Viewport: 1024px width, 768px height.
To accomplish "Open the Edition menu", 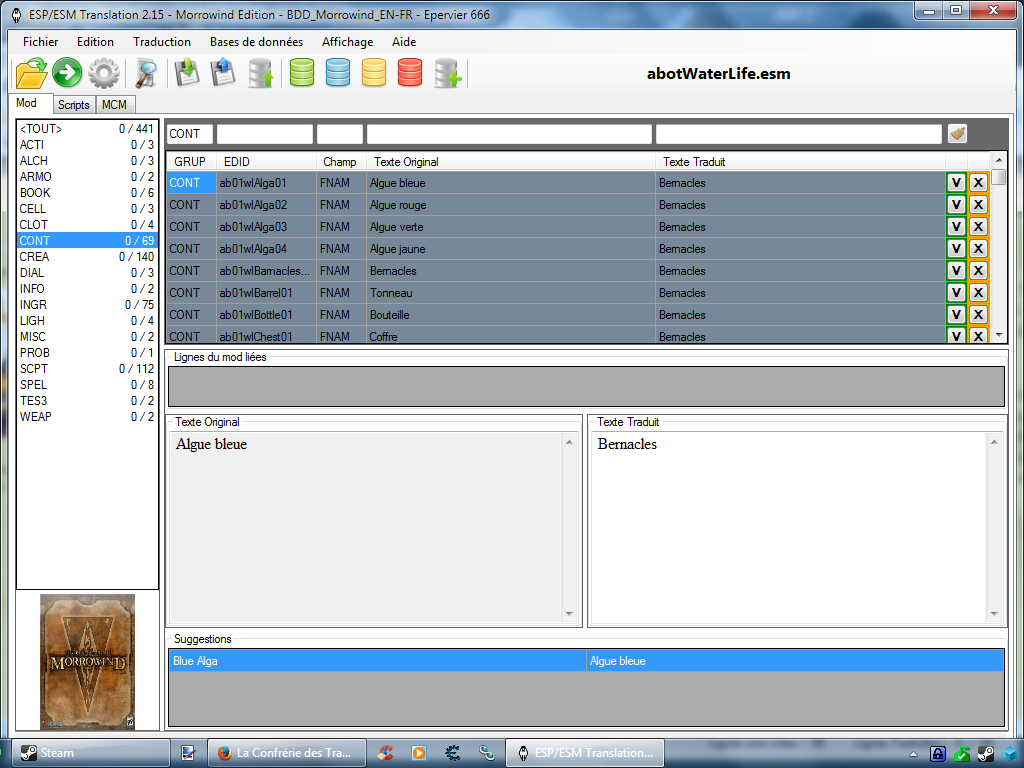I will (95, 42).
